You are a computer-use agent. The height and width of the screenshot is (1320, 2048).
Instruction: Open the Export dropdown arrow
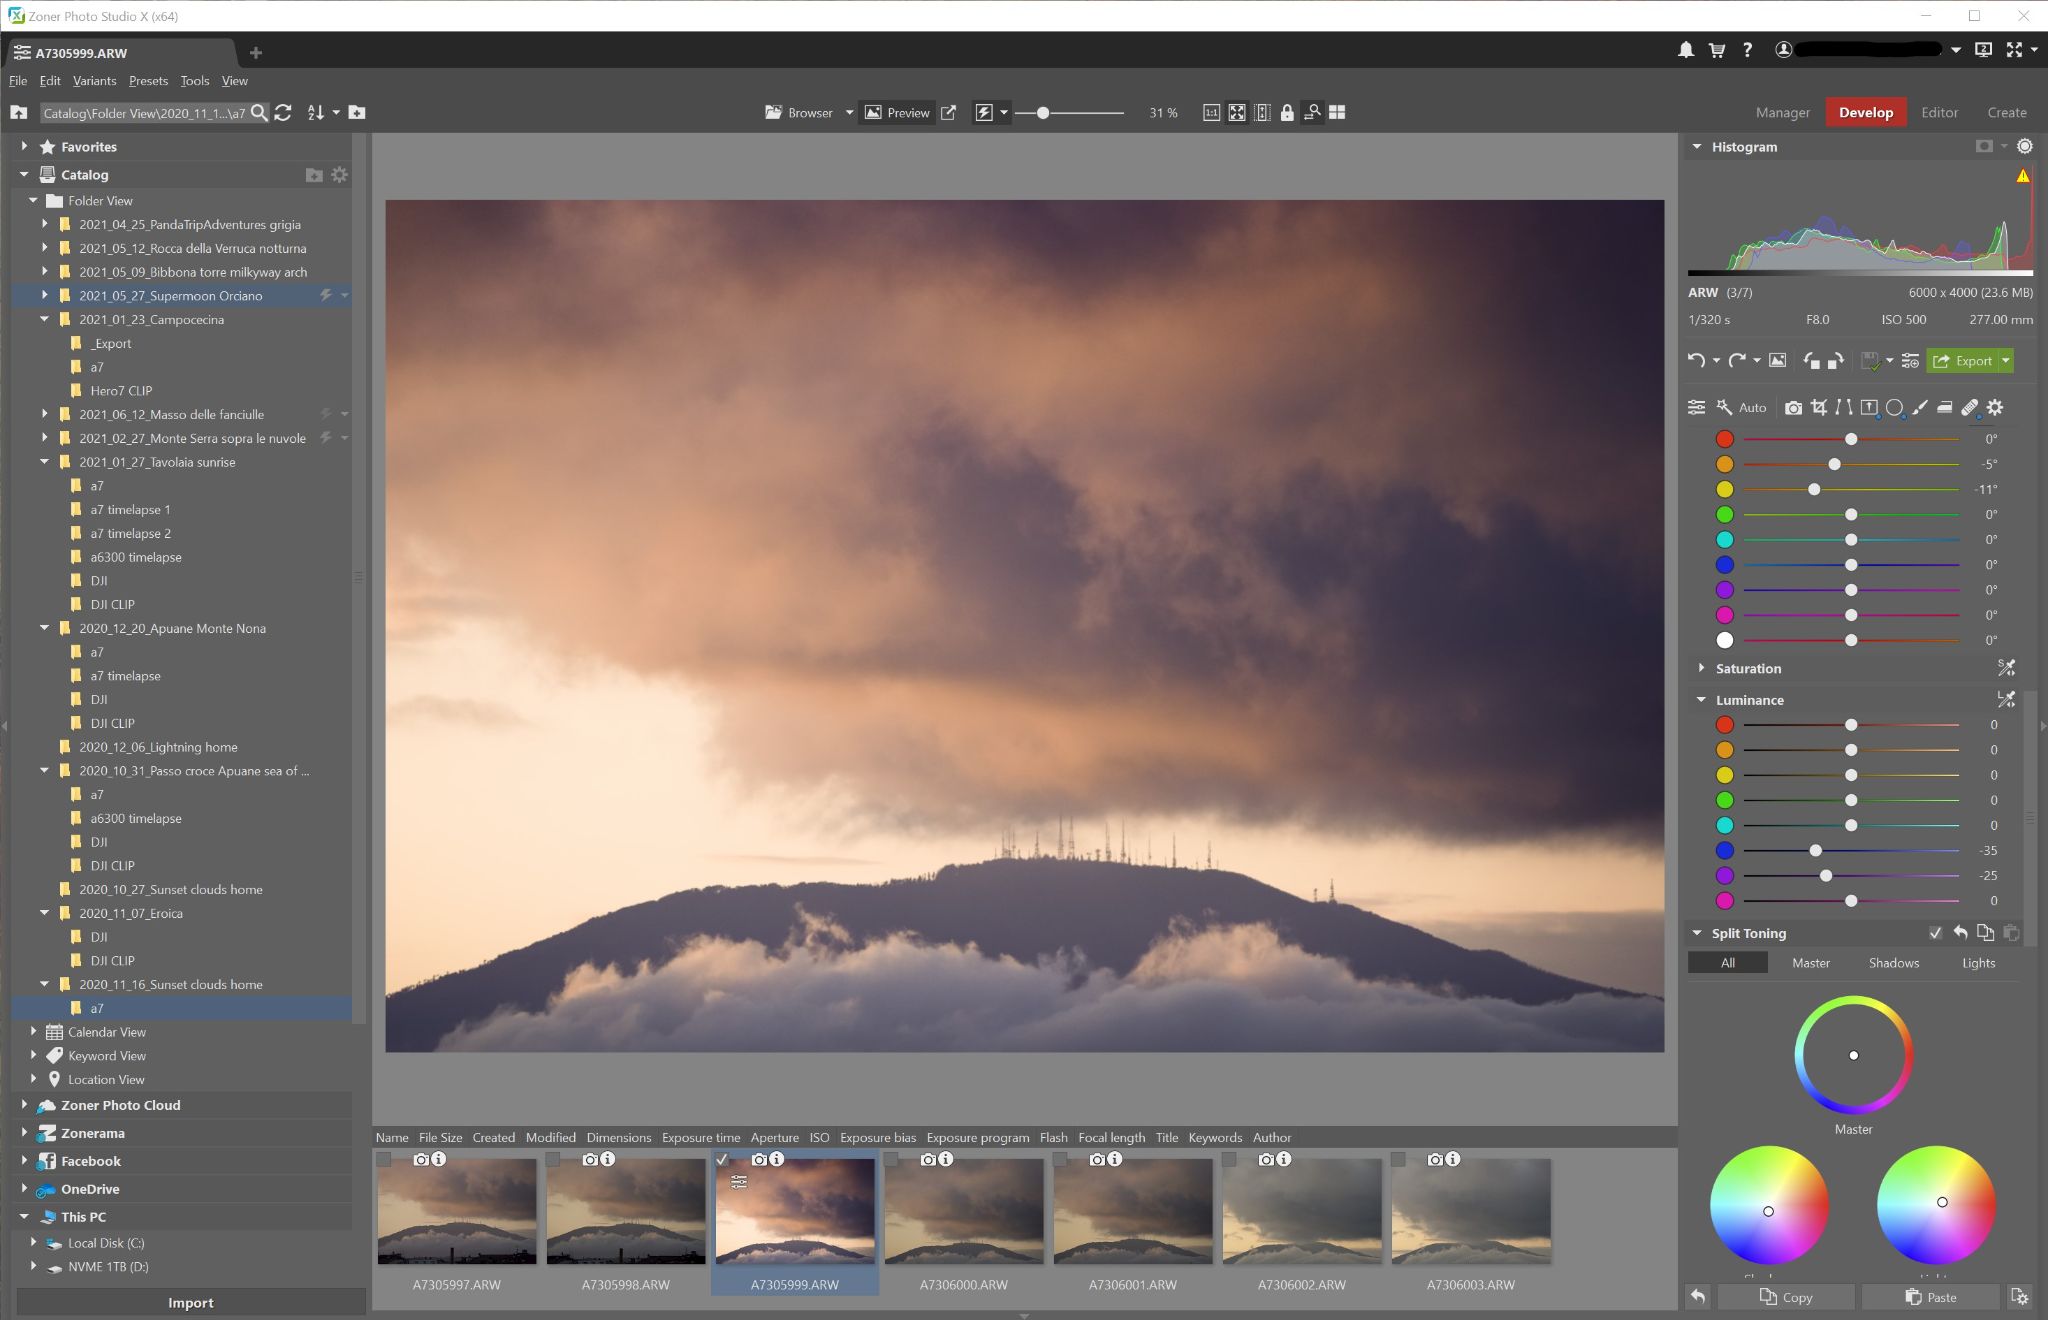2005,361
